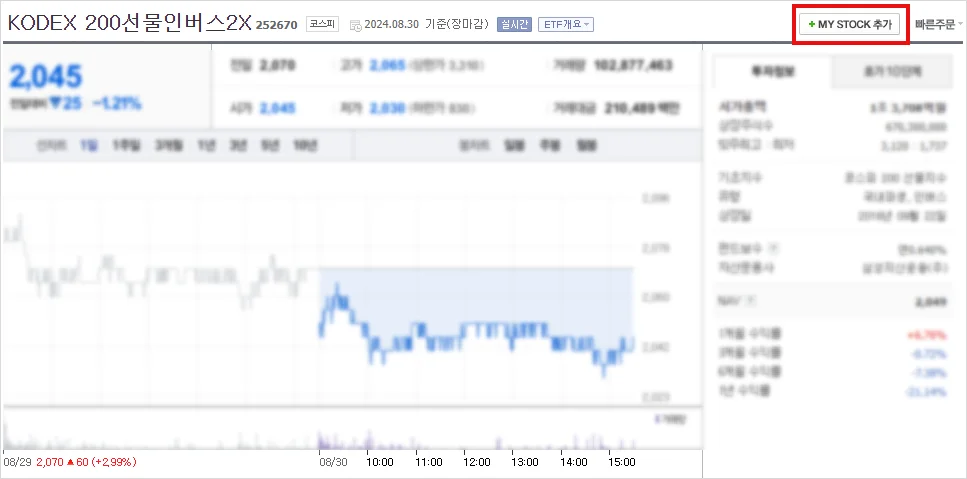Select the 5년 line chart period
967x479 pixels.
[270, 146]
